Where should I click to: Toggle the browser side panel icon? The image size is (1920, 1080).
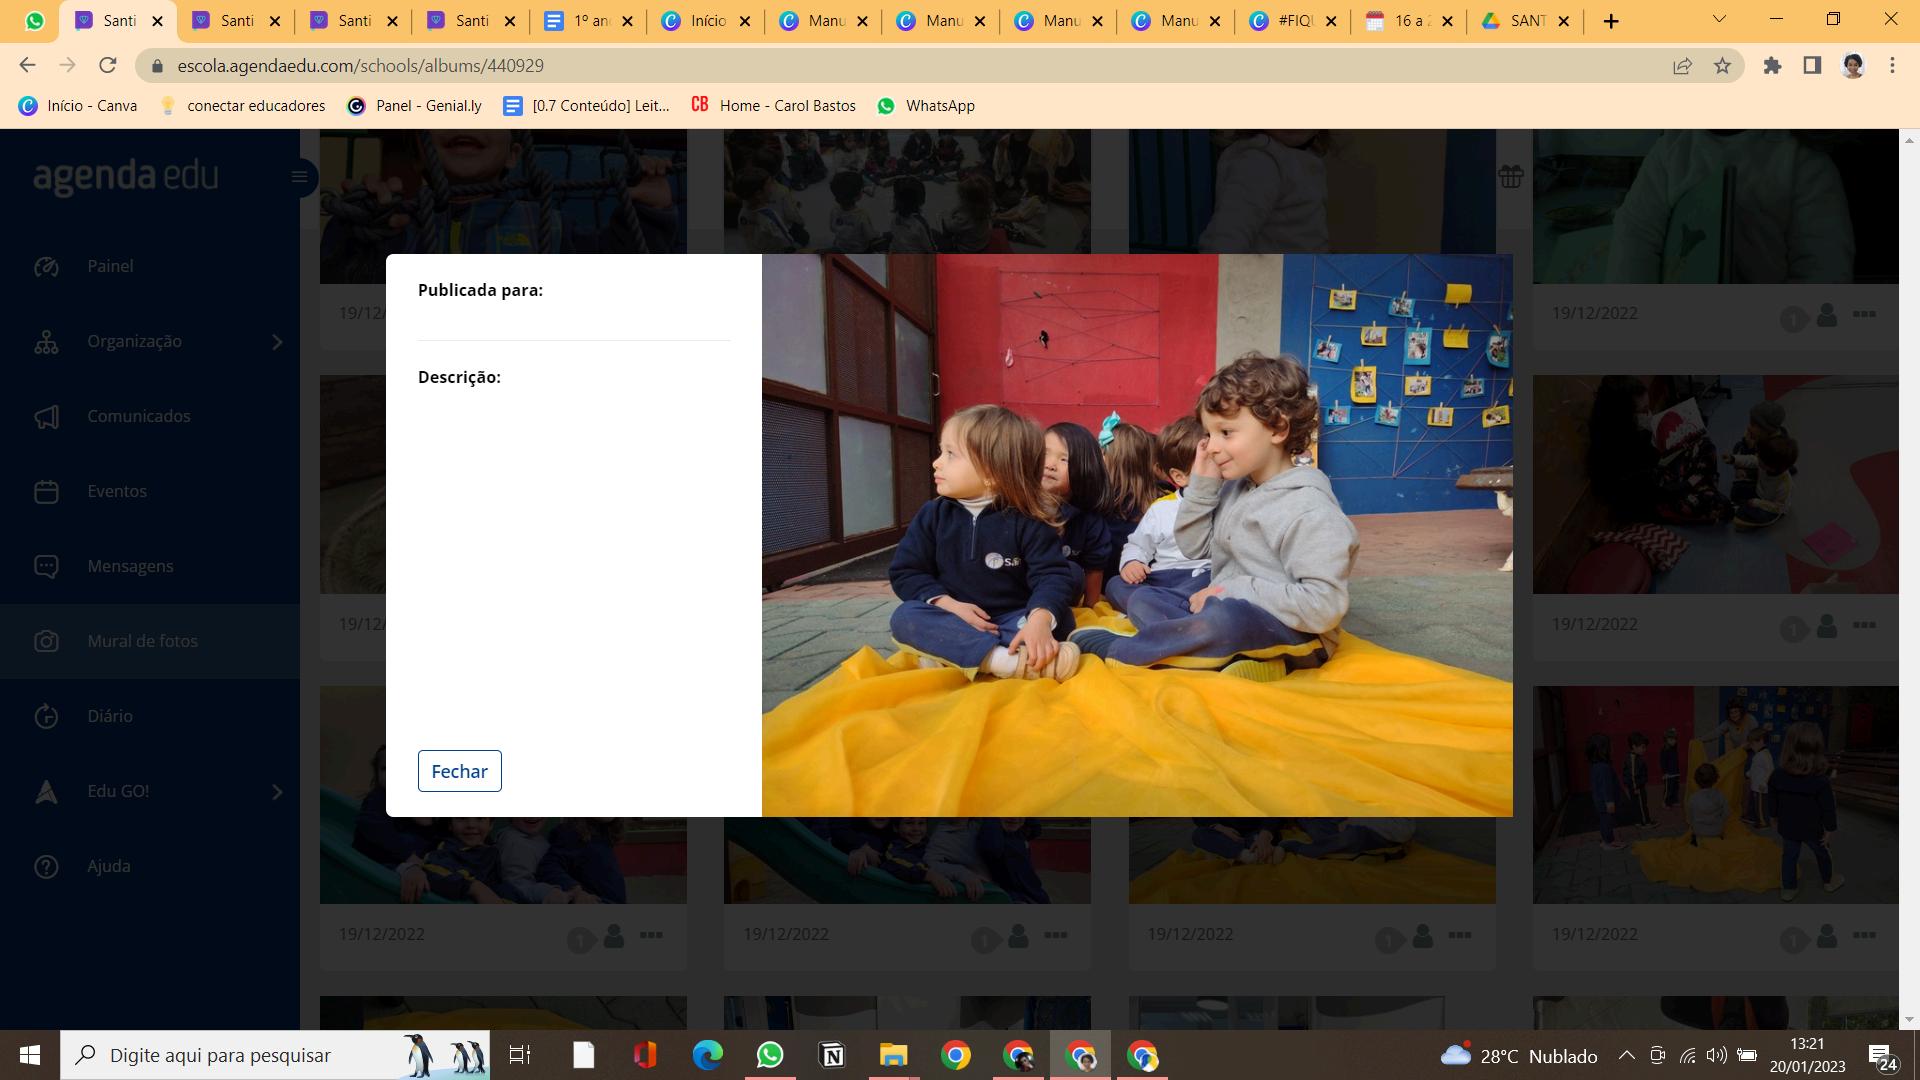1811,66
